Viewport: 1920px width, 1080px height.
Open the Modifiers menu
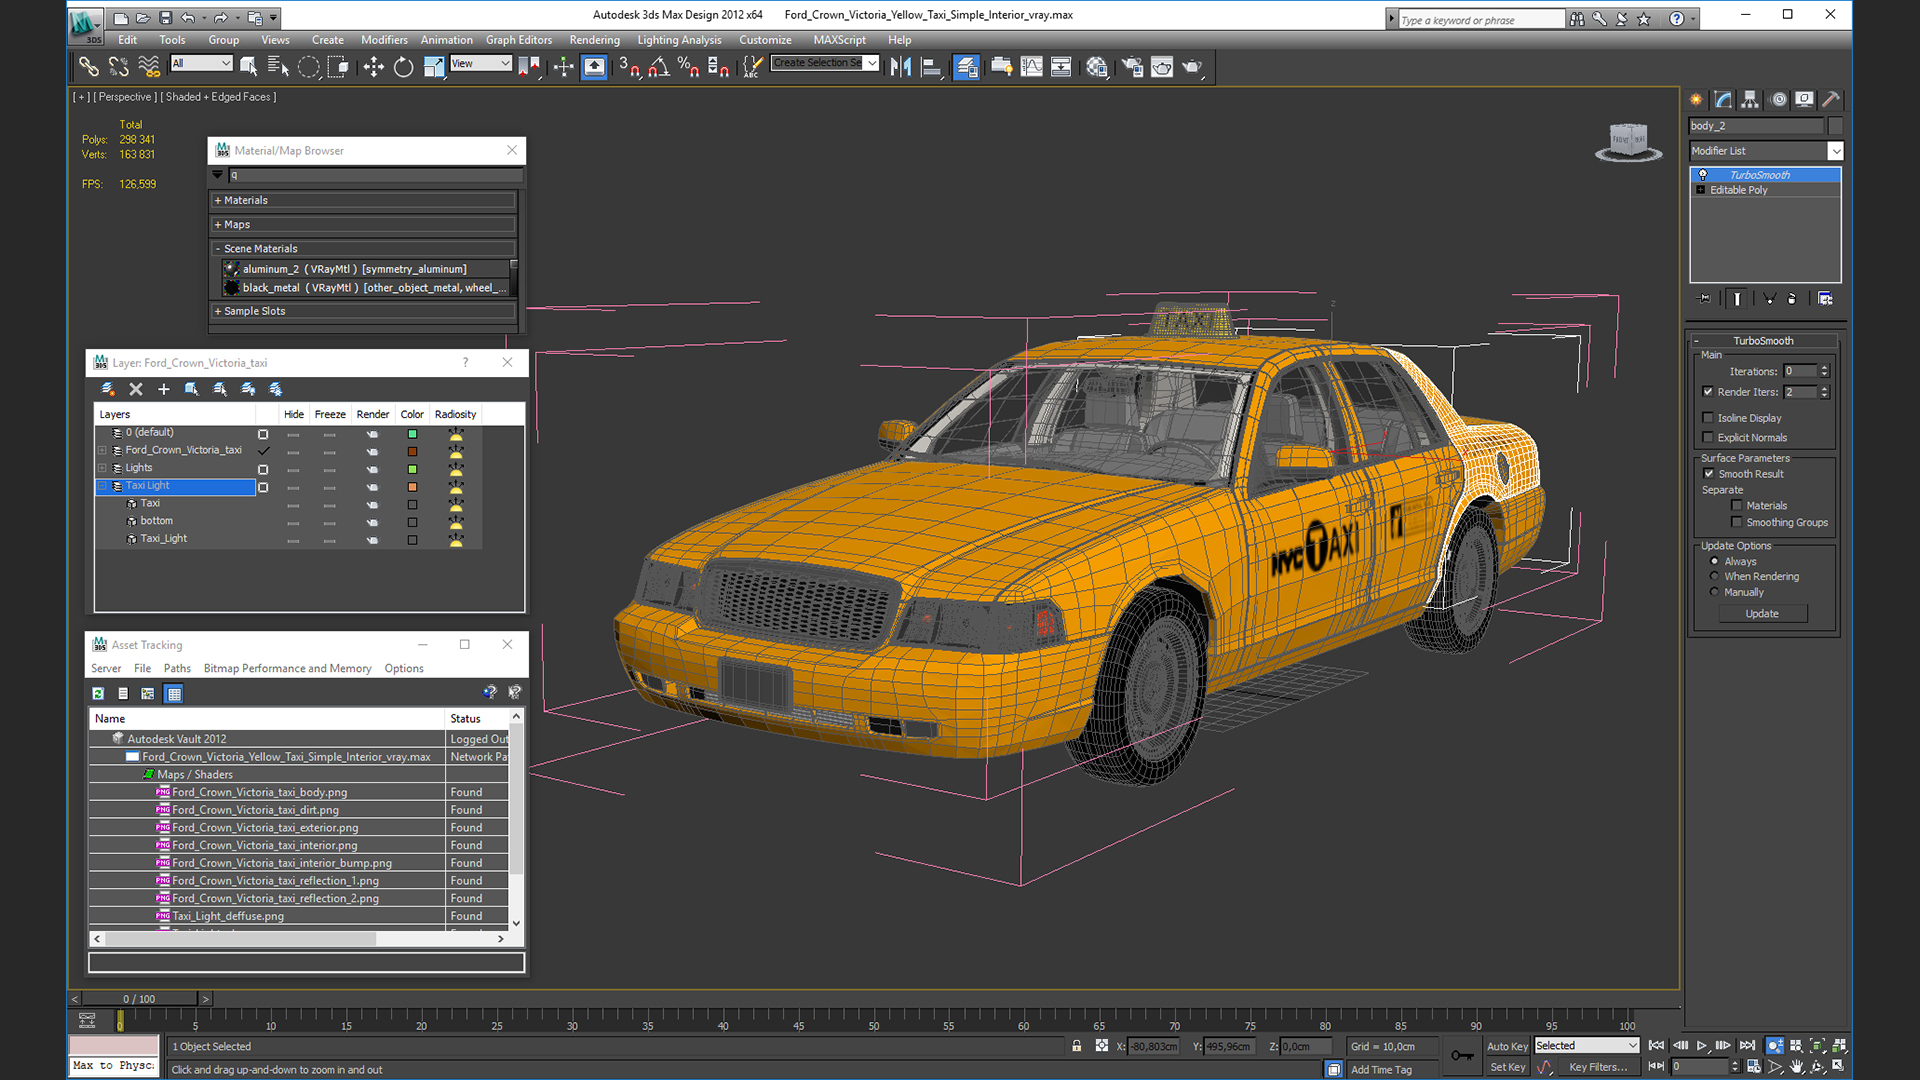click(x=384, y=40)
